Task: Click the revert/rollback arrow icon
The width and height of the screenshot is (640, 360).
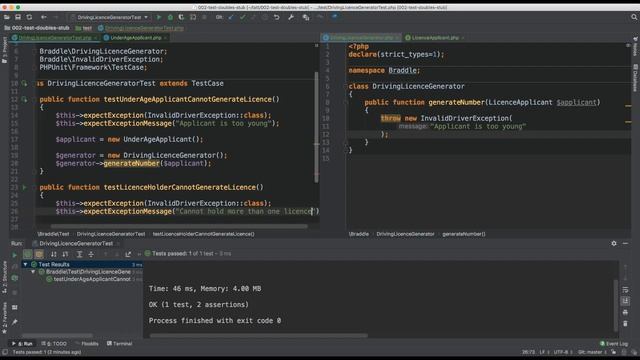Action: click(x=277, y=17)
